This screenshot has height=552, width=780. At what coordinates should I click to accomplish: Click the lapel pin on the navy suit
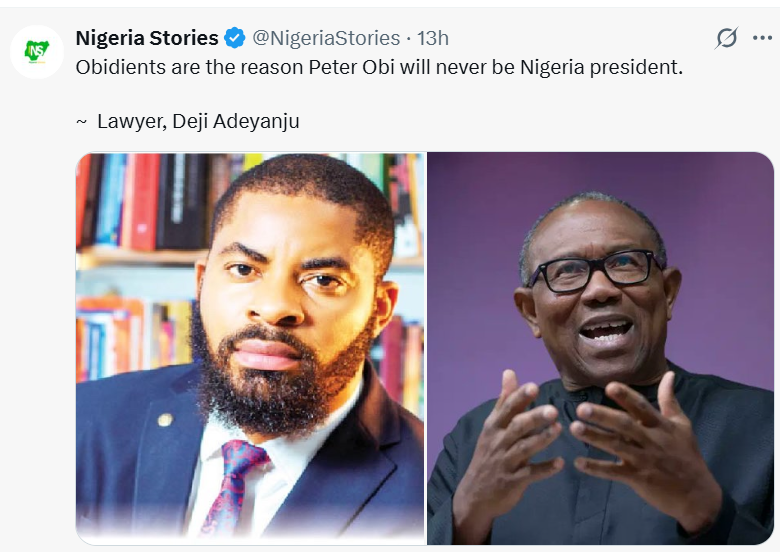click(x=164, y=420)
